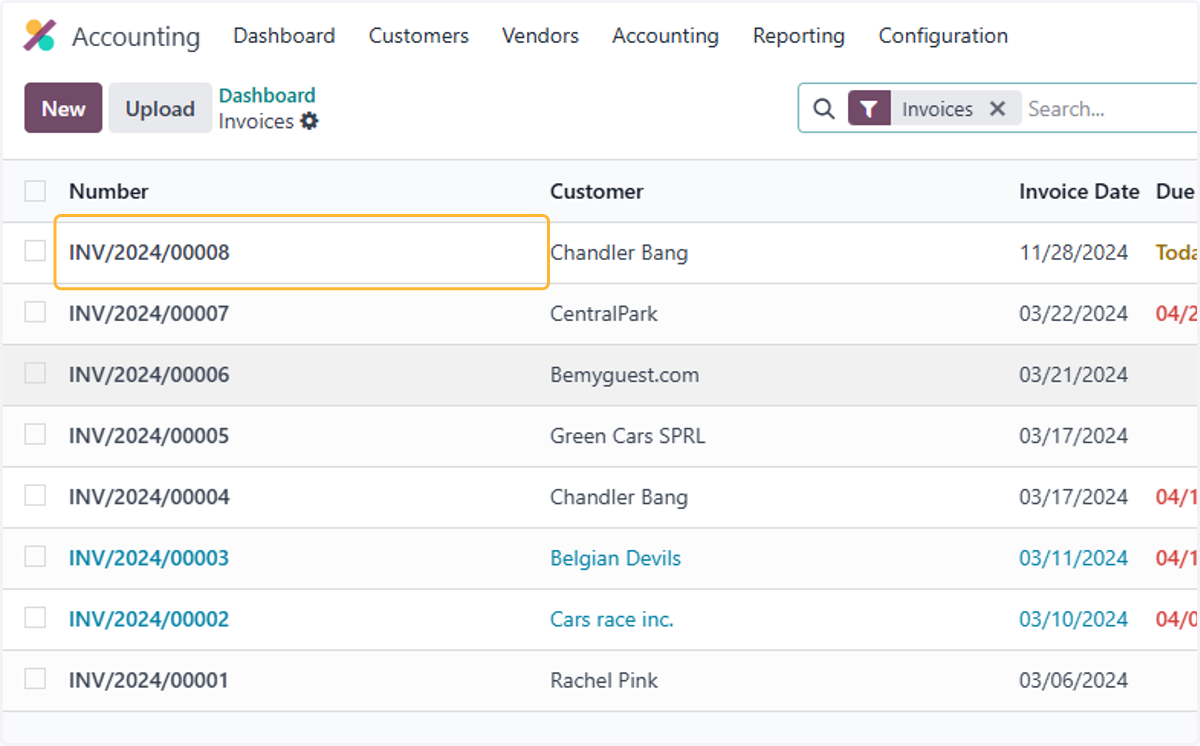Select checkbox for INV/2024/00007

coord(35,312)
